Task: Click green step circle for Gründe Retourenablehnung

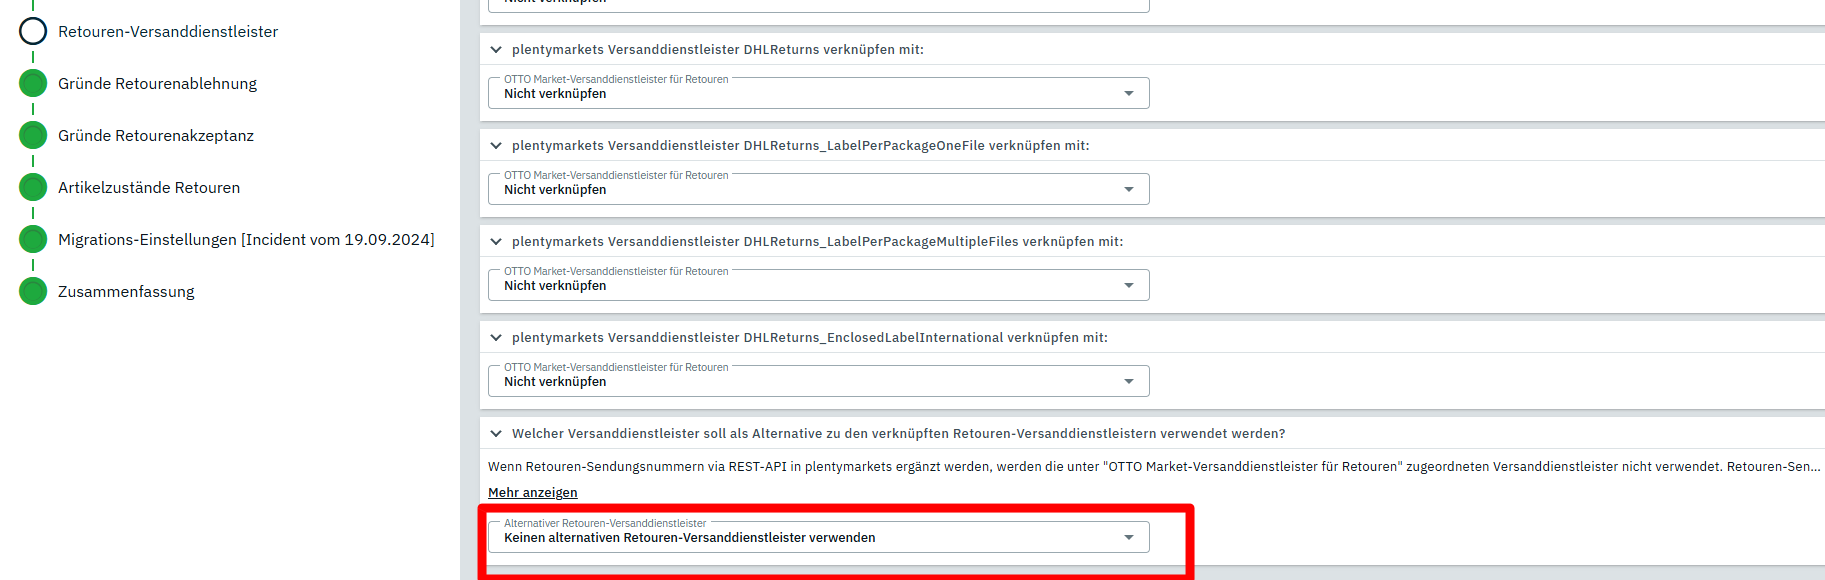Action: pyautogui.click(x=33, y=84)
